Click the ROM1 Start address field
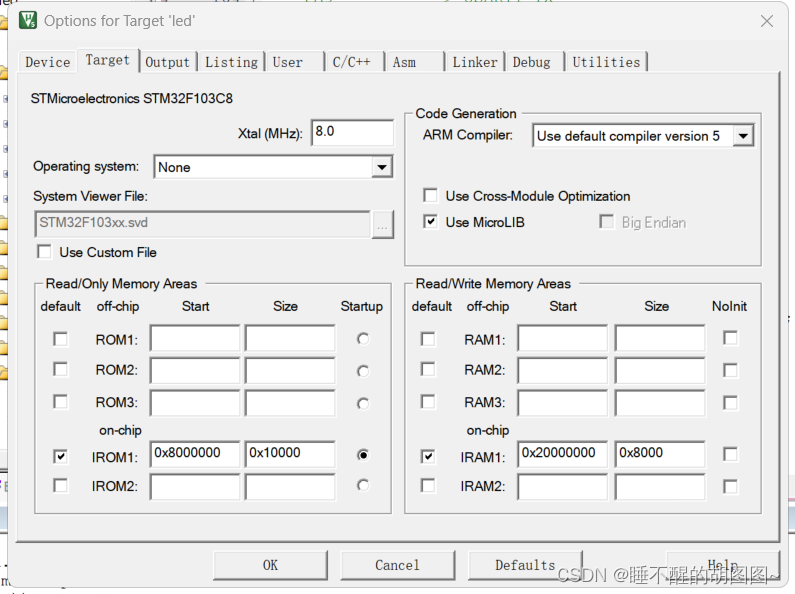This screenshot has height=594, width=795. pyautogui.click(x=195, y=338)
